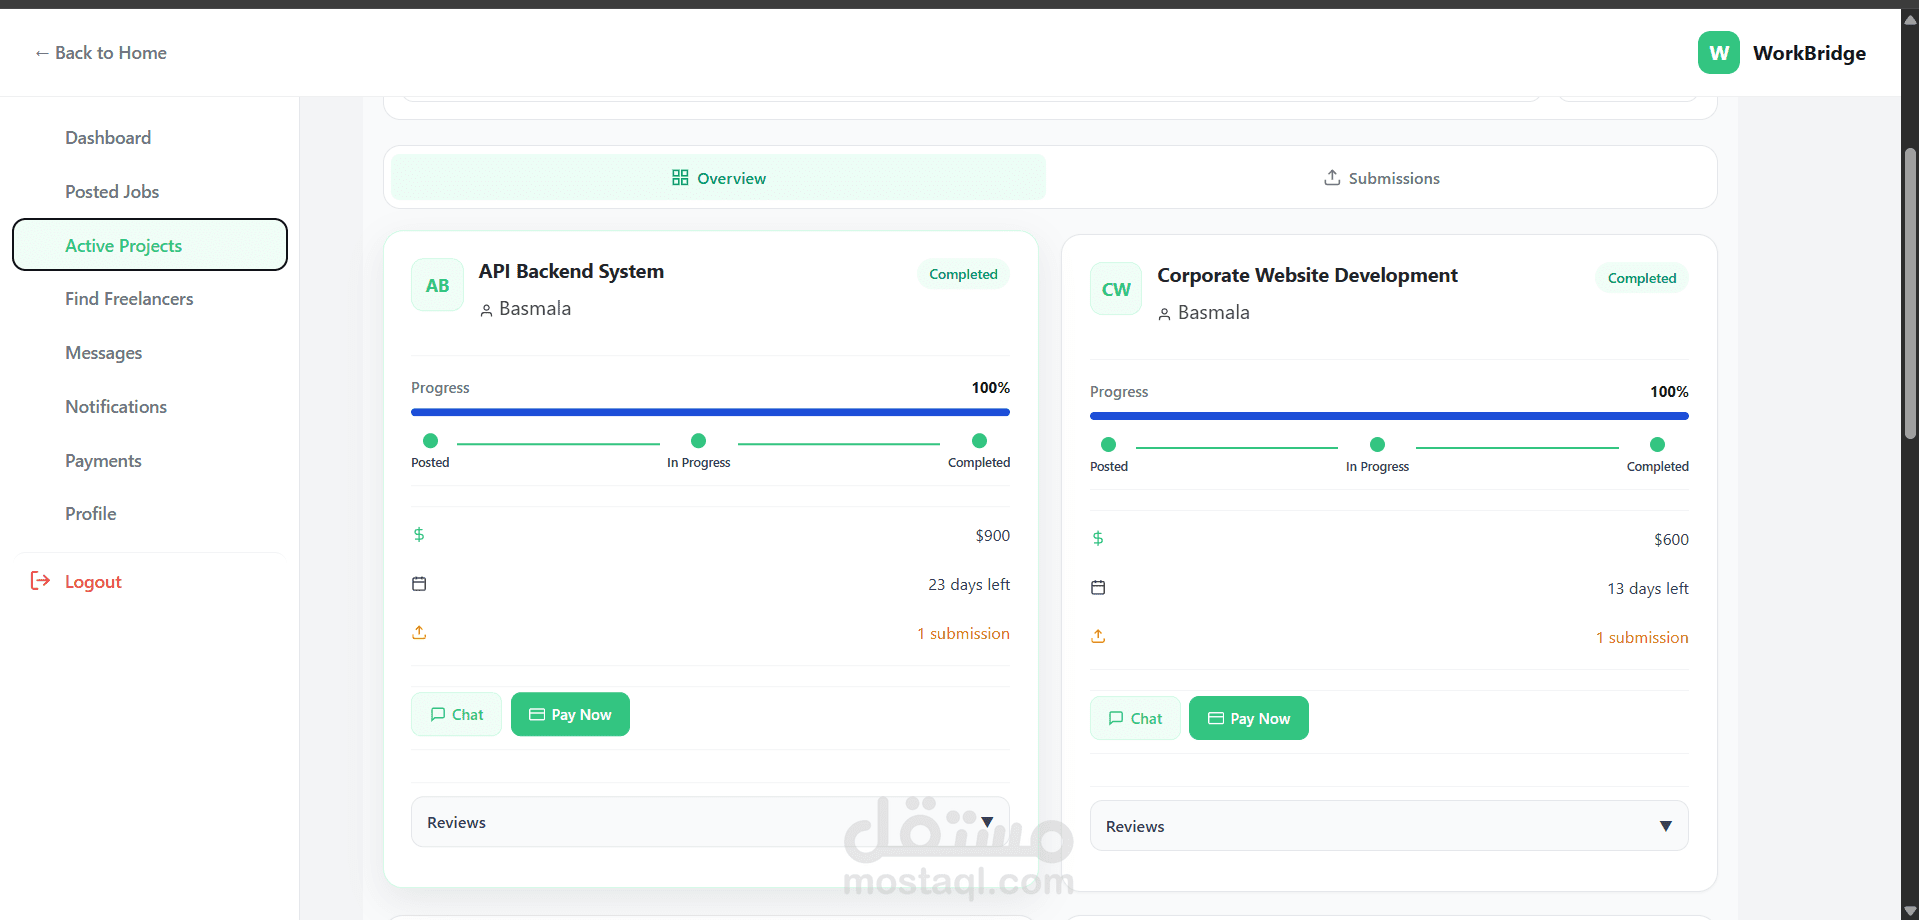Expand Reviews on API Backend System card
The width and height of the screenshot is (1919, 920).
(710, 822)
